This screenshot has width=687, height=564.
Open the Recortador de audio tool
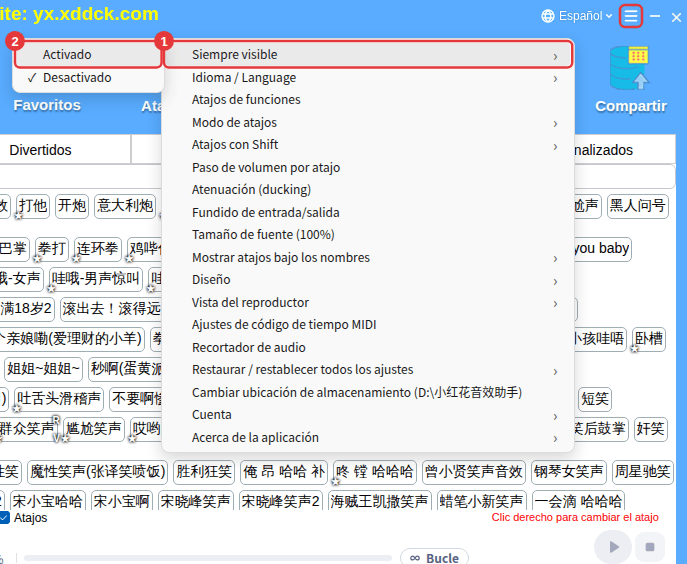pos(368,348)
